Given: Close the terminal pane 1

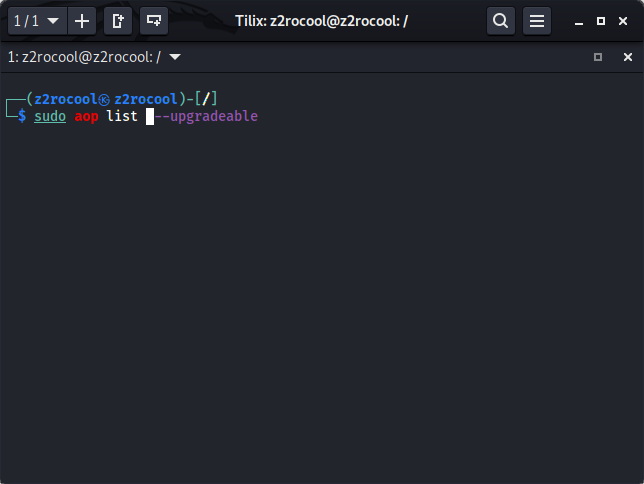Looking at the screenshot, I should pos(628,57).
